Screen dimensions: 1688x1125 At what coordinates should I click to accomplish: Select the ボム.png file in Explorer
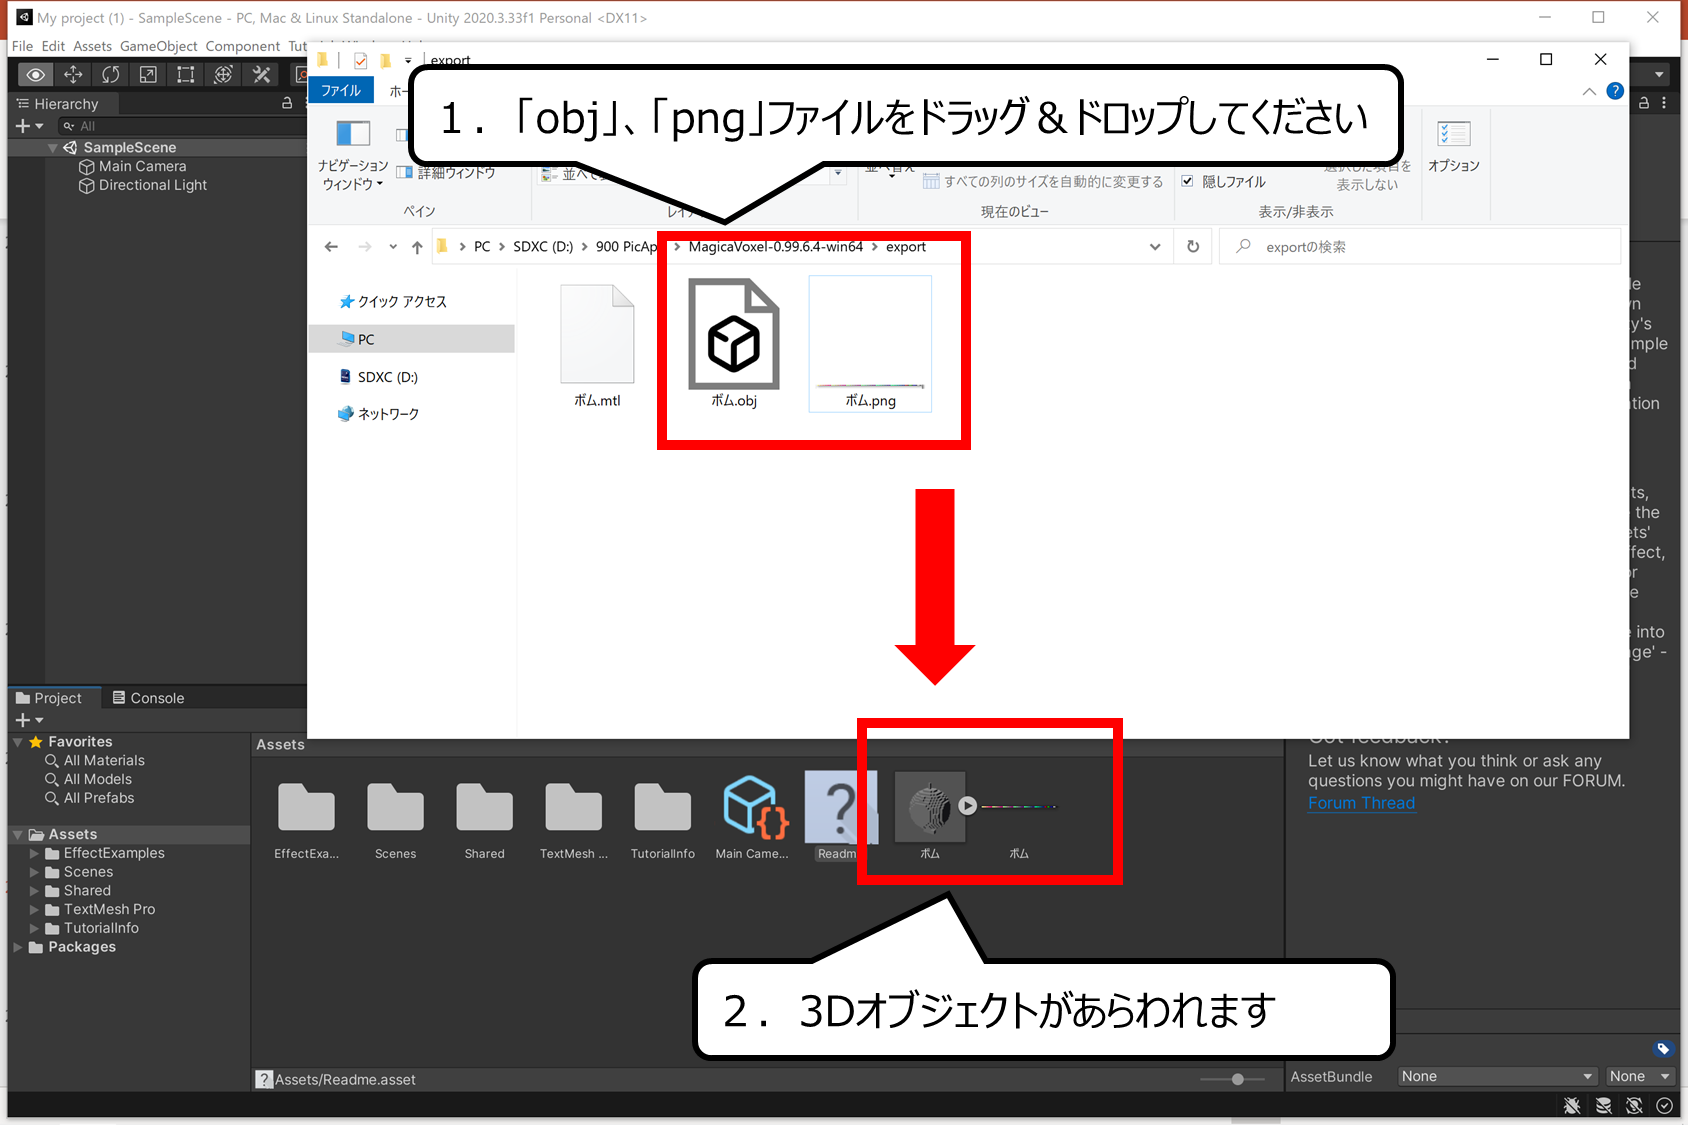click(x=870, y=343)
